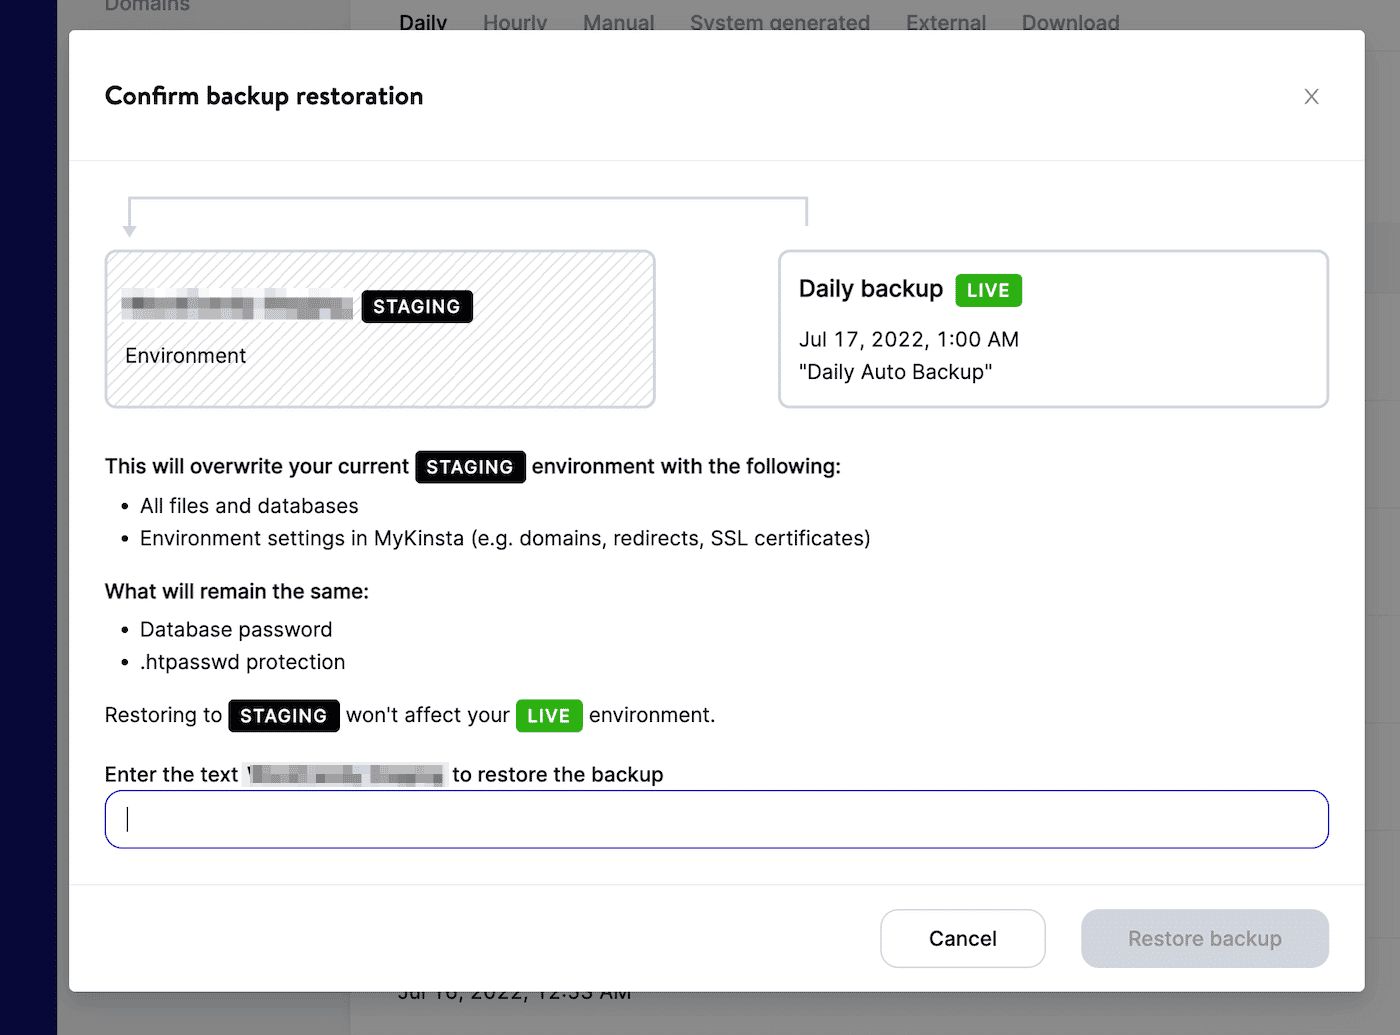Open the Download backups tab

coord(1069,22)
